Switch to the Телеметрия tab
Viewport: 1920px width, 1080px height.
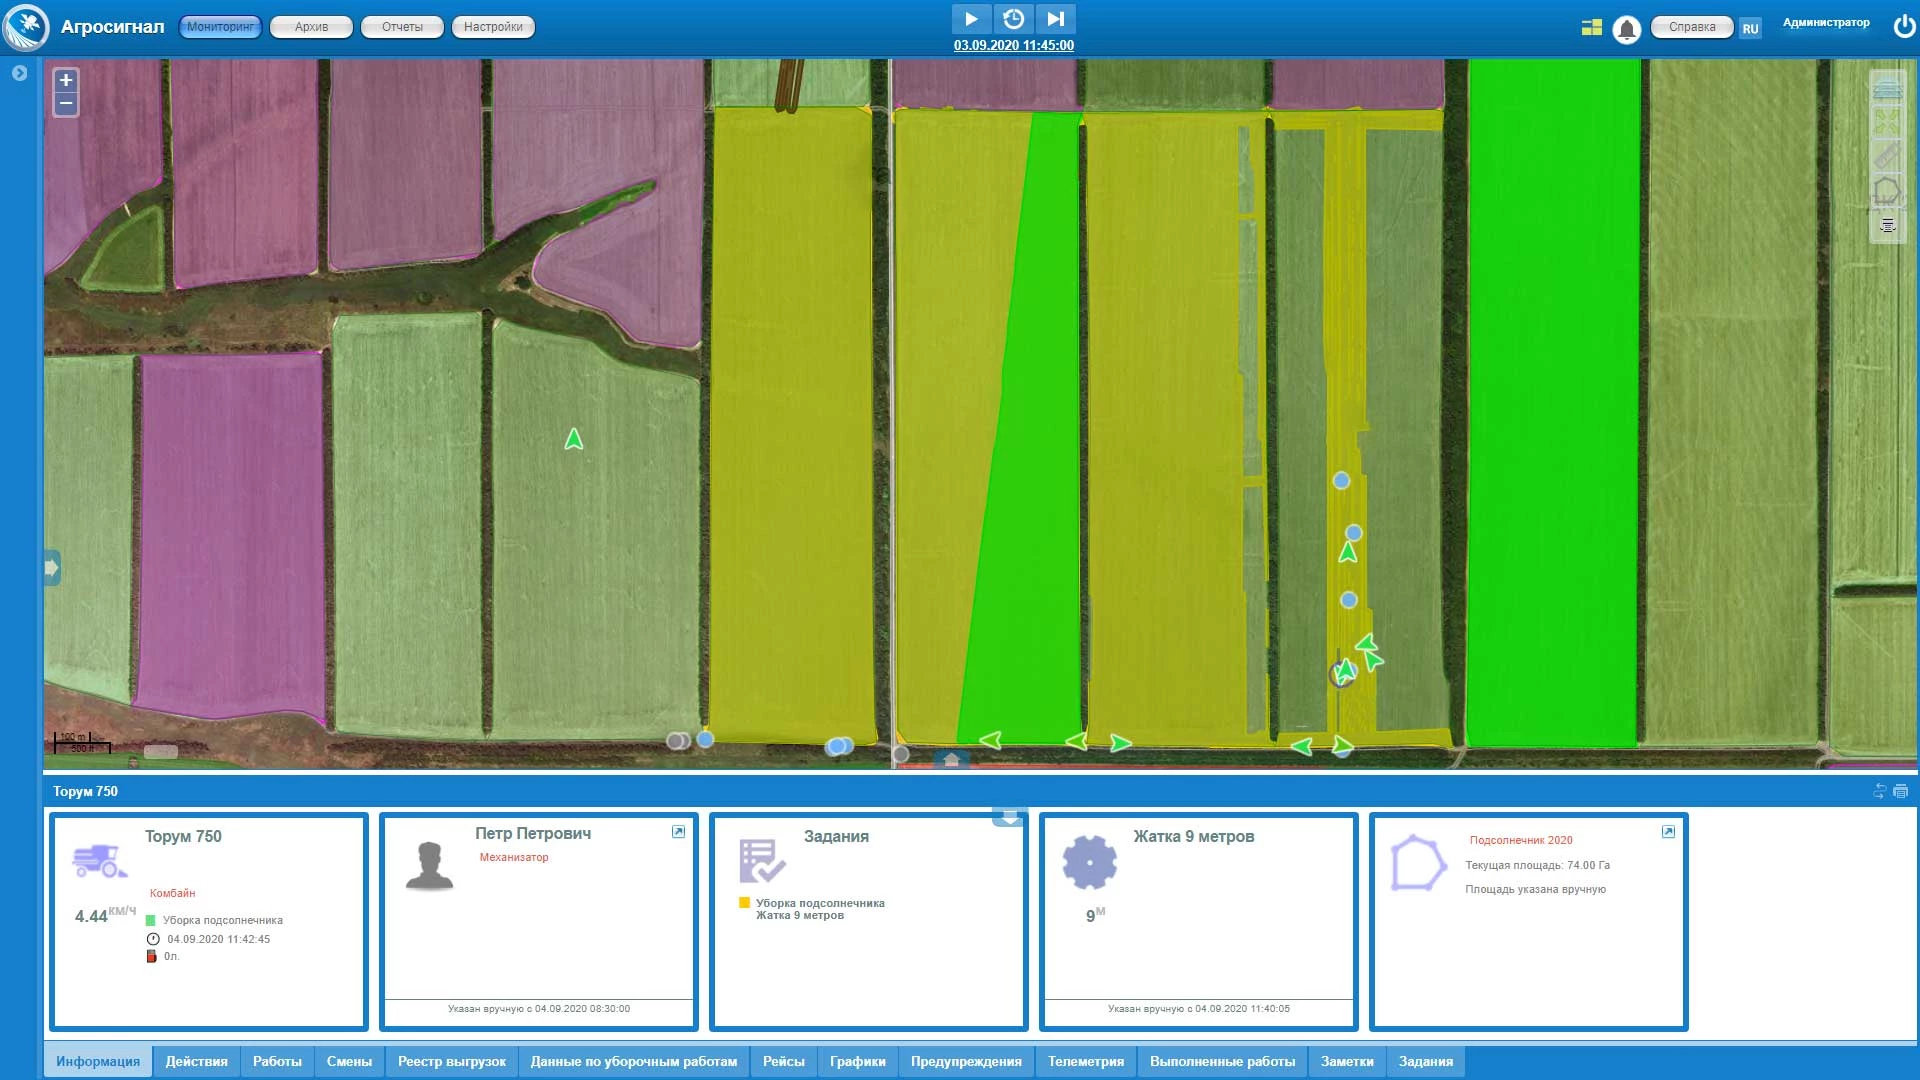tap(1085, 1061)
